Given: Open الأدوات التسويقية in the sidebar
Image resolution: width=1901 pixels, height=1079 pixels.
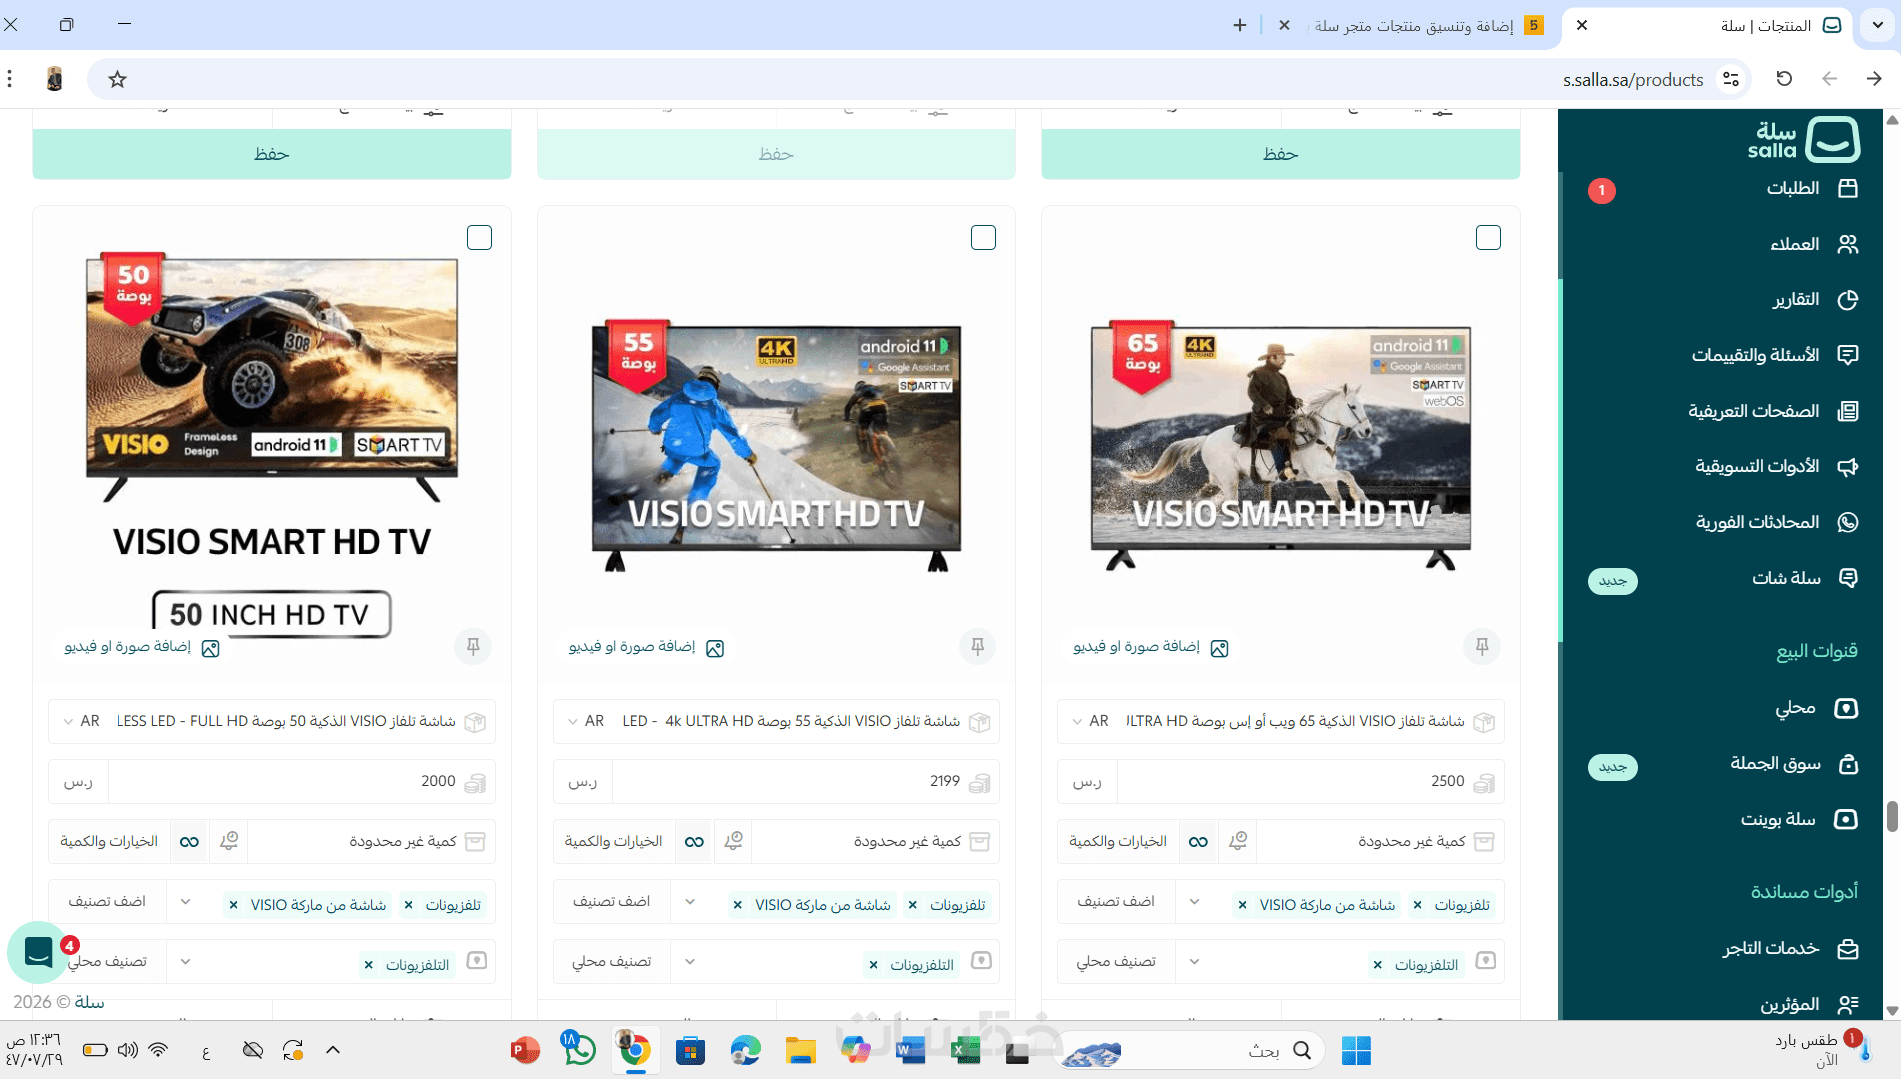Looking at the screenshot, I should [x=1757, y=466].
